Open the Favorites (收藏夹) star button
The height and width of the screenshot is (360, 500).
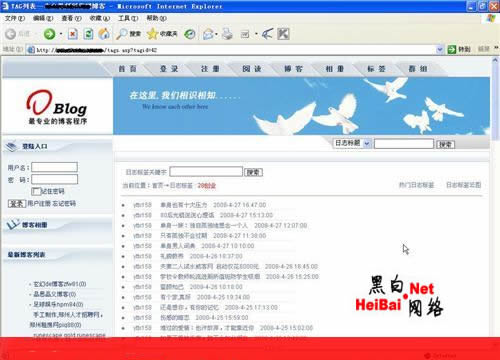coord(162,34)
